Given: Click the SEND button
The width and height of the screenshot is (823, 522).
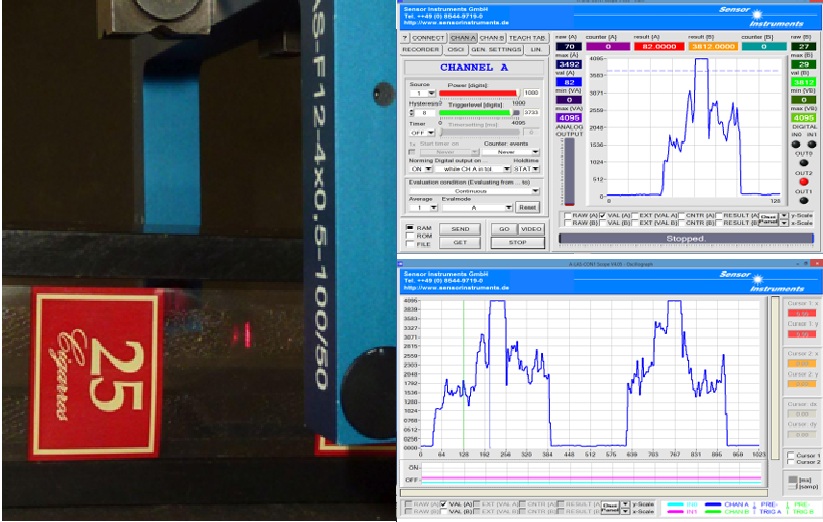Looking at the screenshot, I should pos(460,229).
